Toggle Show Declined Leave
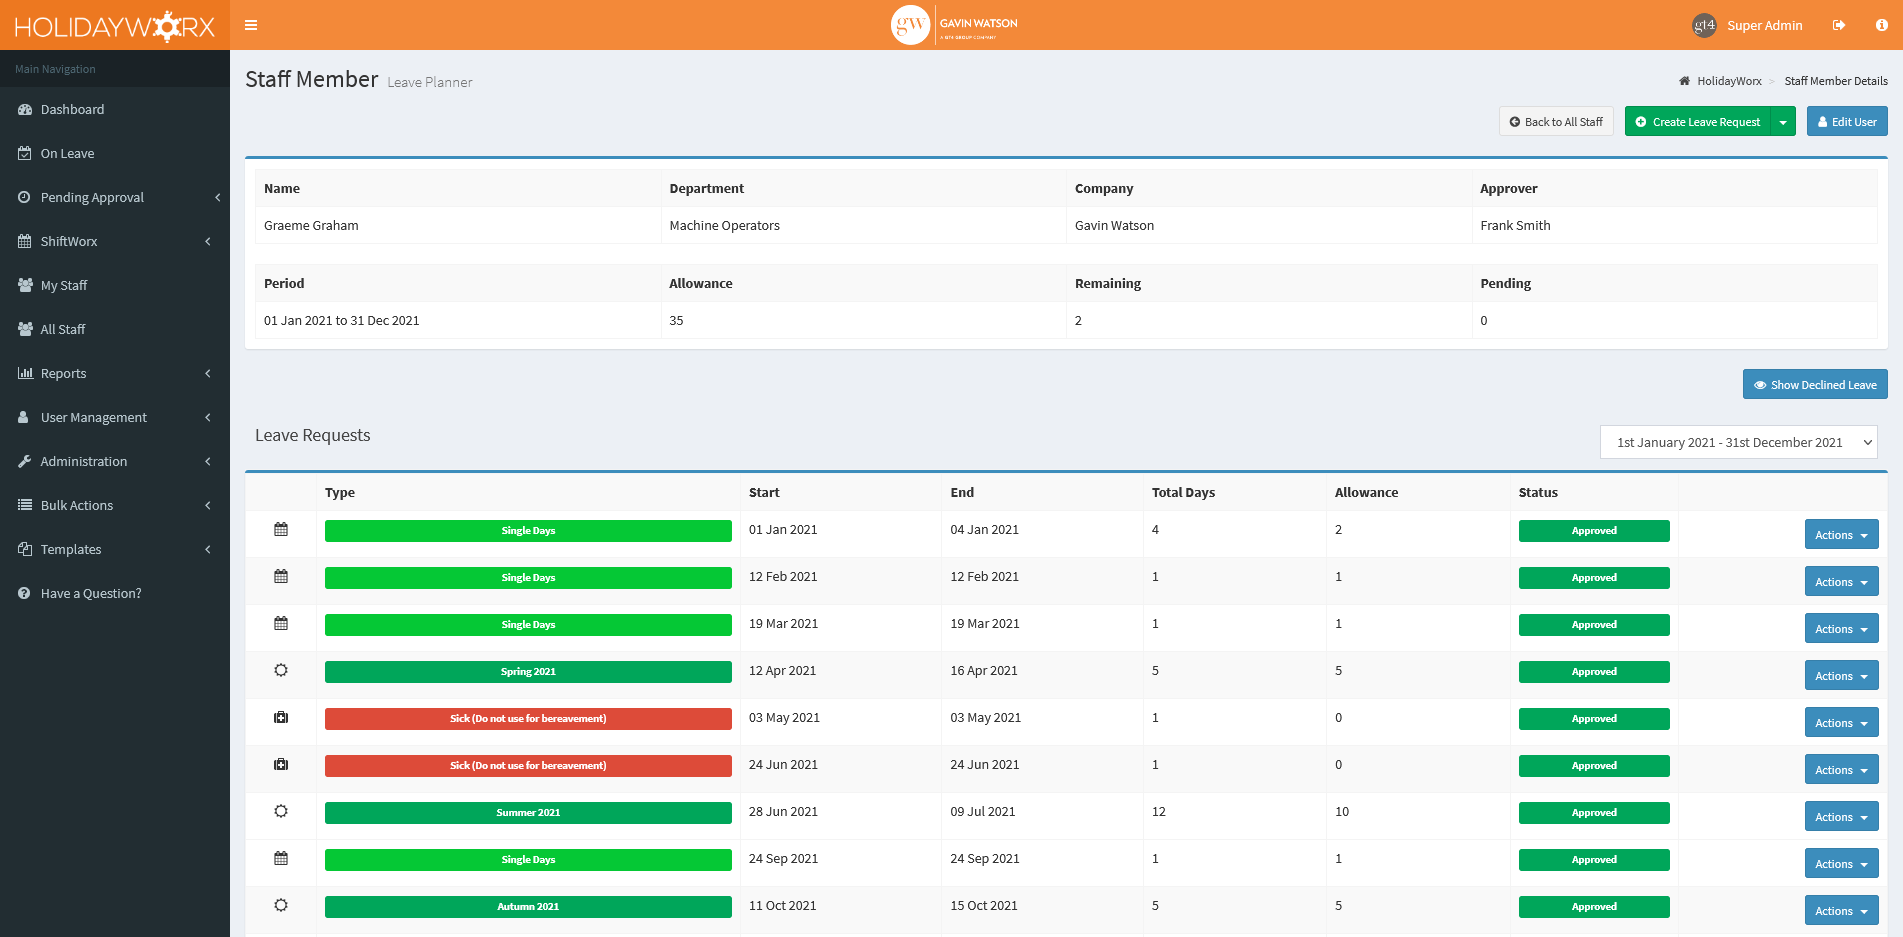1903x937 pixels. 1814,385
